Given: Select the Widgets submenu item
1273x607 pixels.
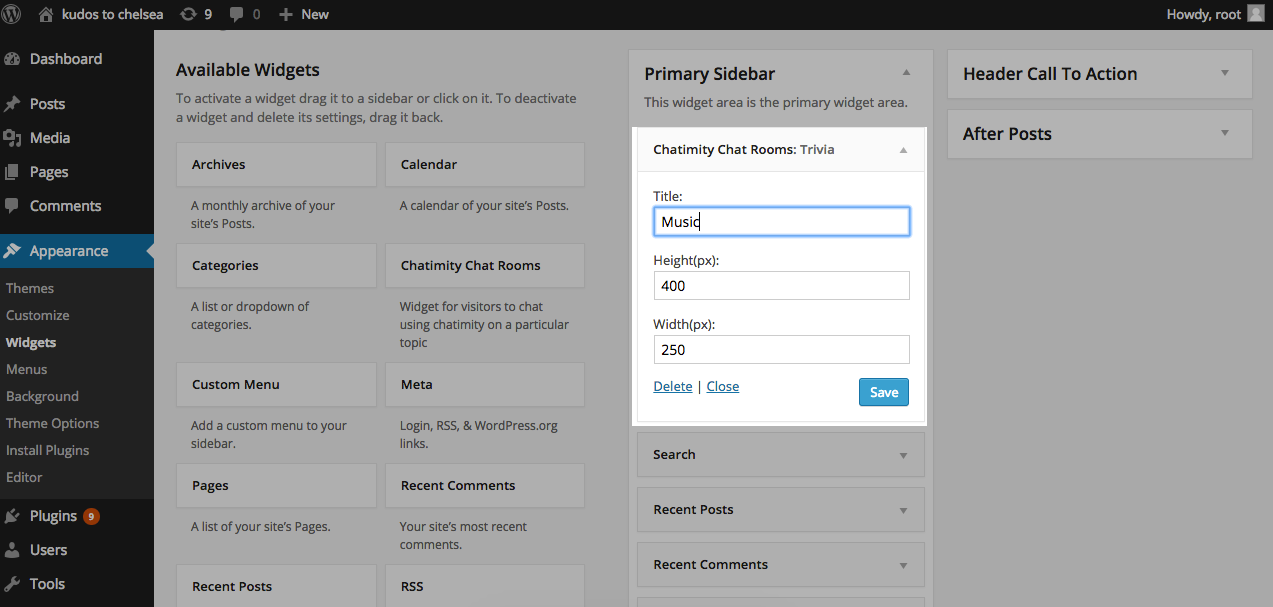Looking at the screenshot, I should [x=31, y=342].
